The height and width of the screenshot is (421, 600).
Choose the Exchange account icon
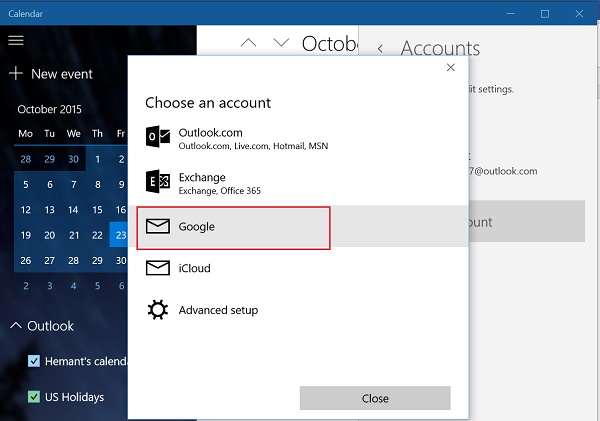pos(158,181)
